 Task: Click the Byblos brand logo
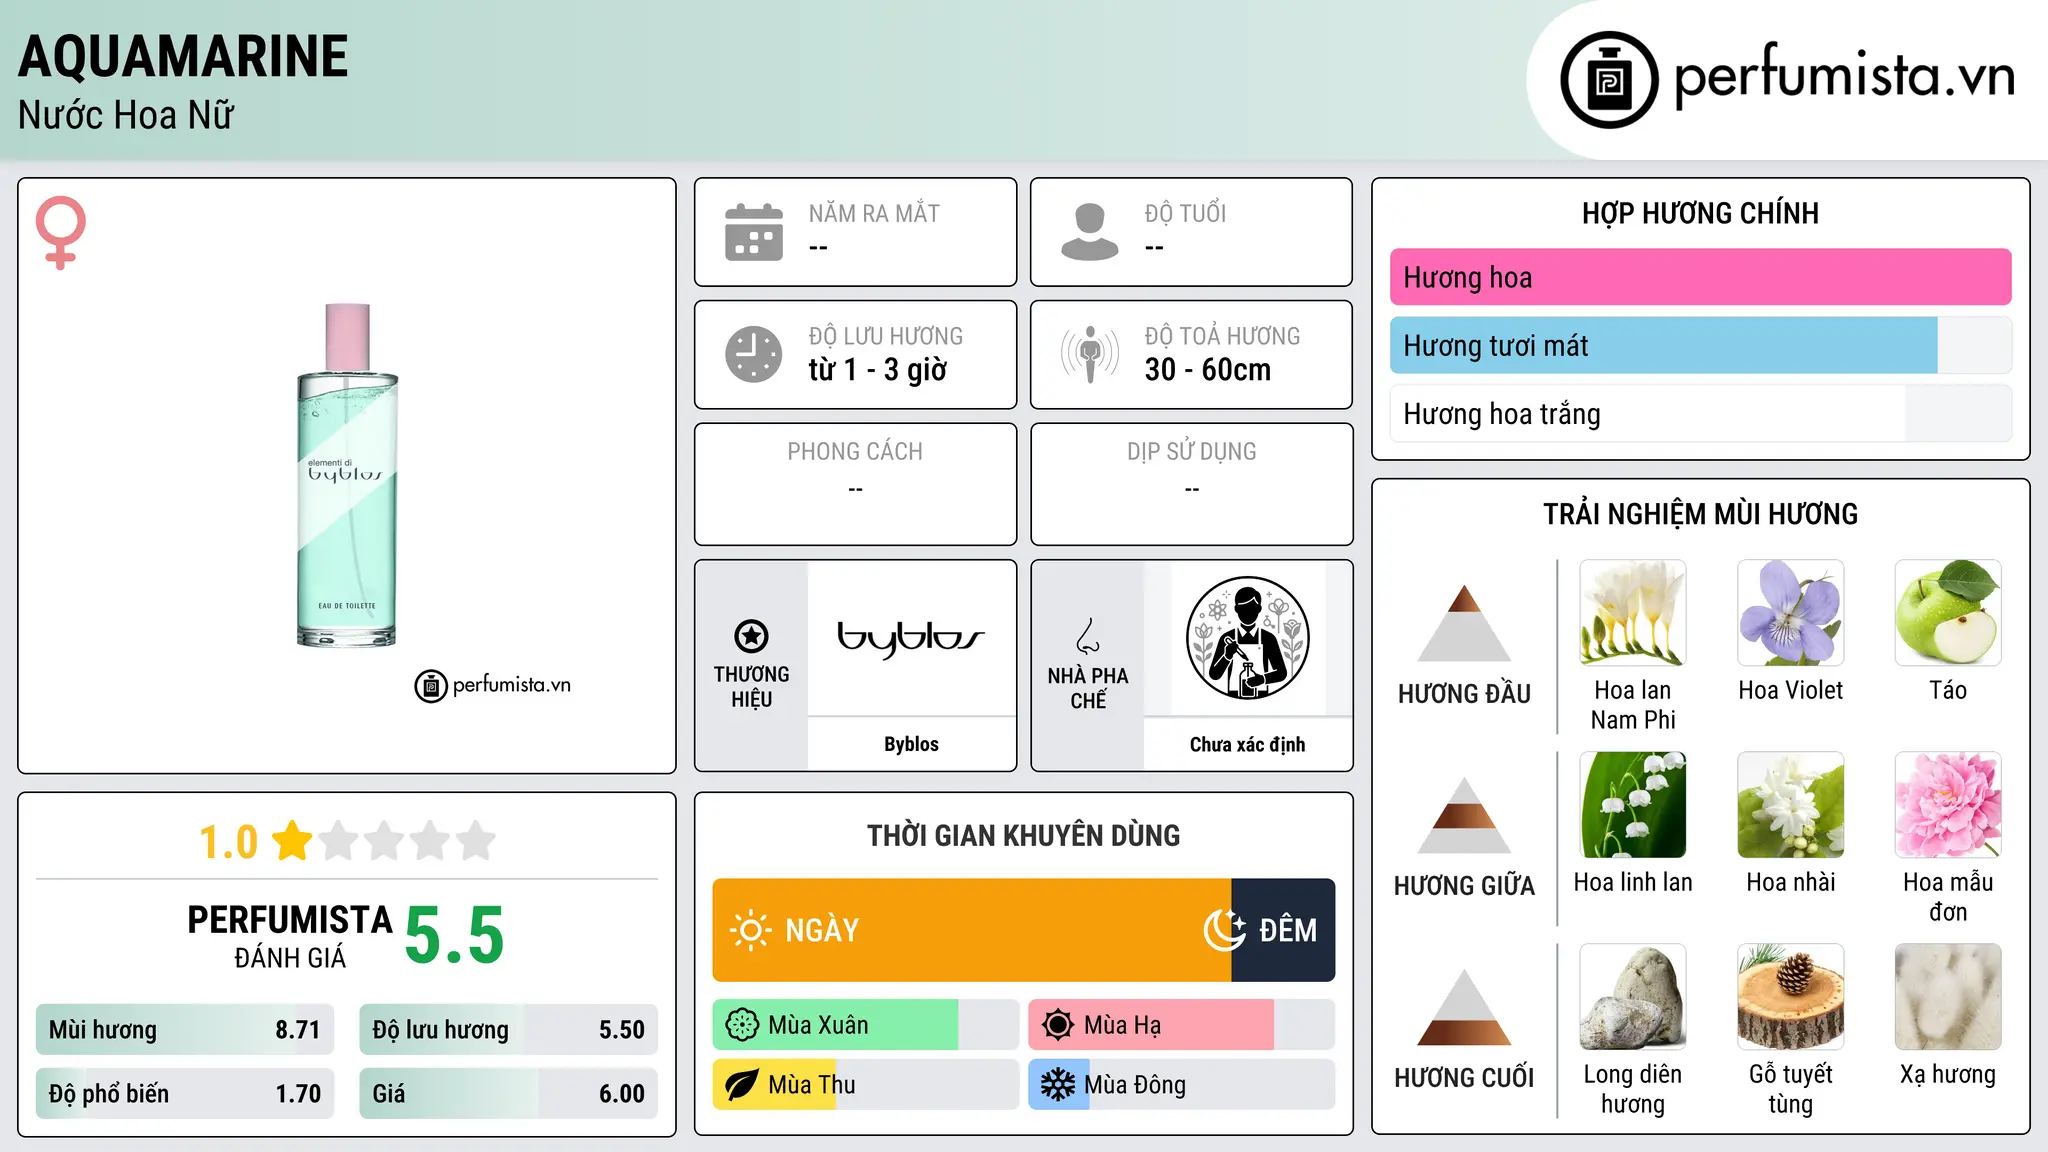point(911,637)
